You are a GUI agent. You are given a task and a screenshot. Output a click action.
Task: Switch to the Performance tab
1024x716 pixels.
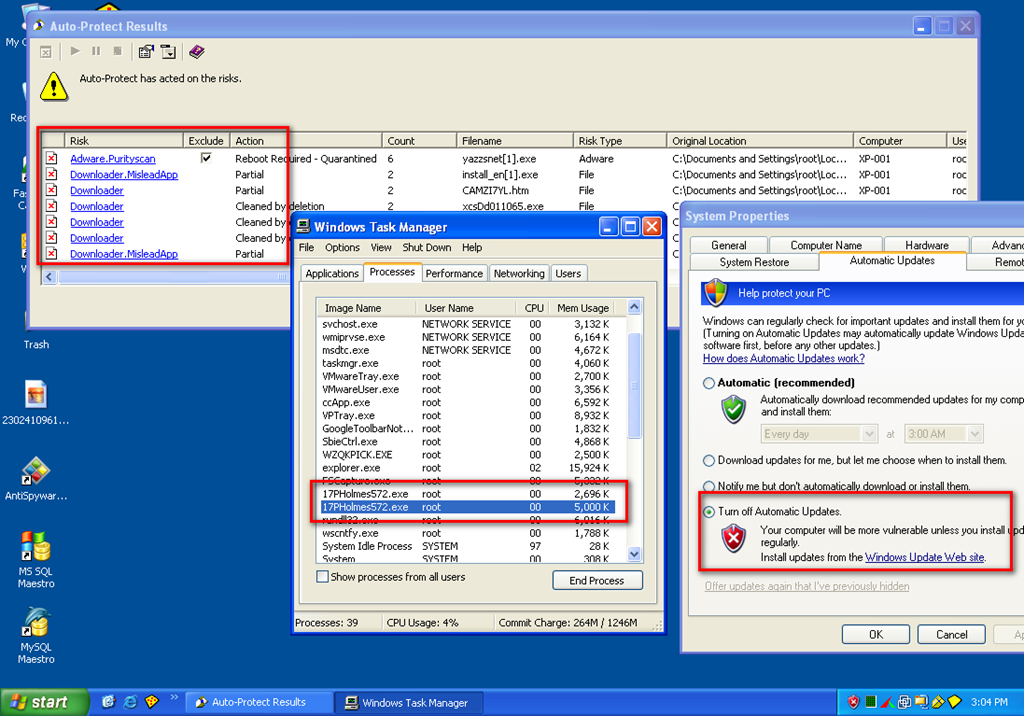454,274
